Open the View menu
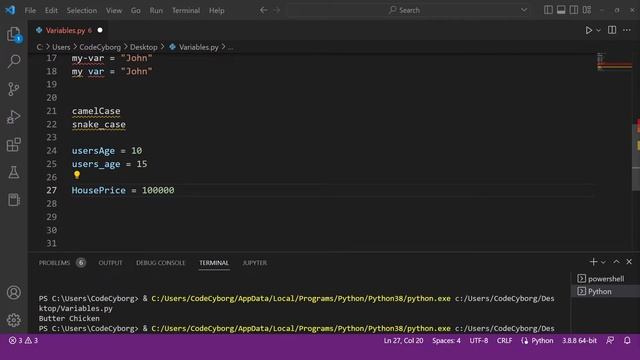Viewport: 640px width, 360px height. click(114, 11)
